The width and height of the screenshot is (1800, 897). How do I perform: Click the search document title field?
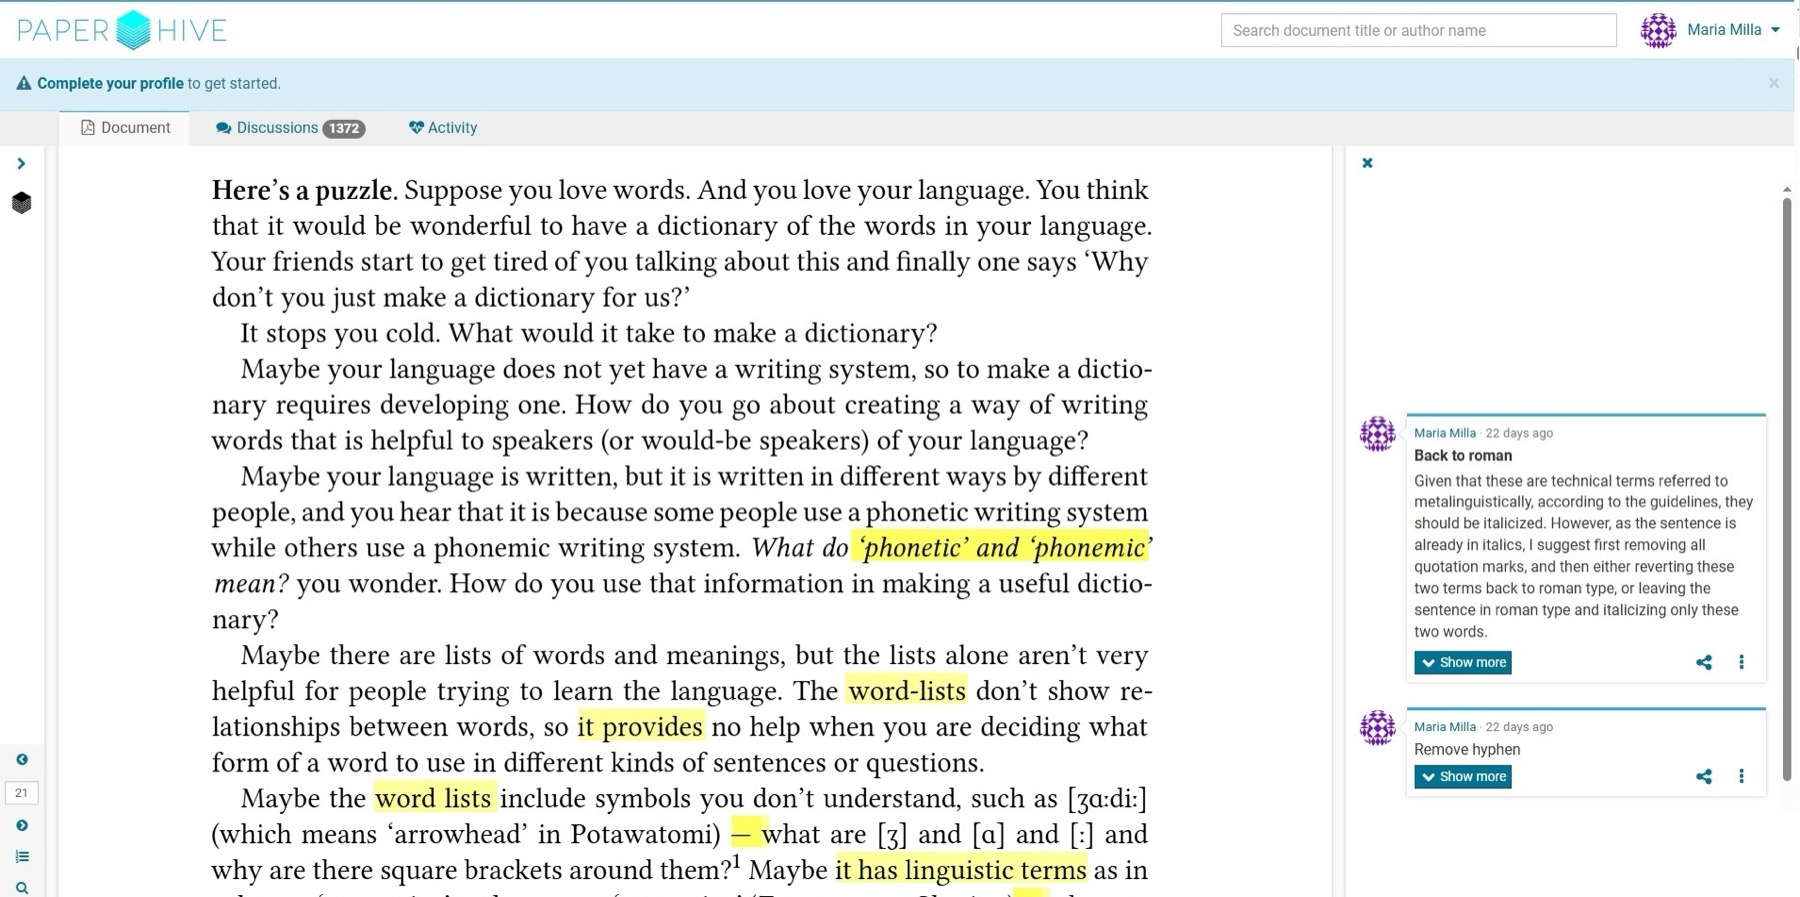1418,30
